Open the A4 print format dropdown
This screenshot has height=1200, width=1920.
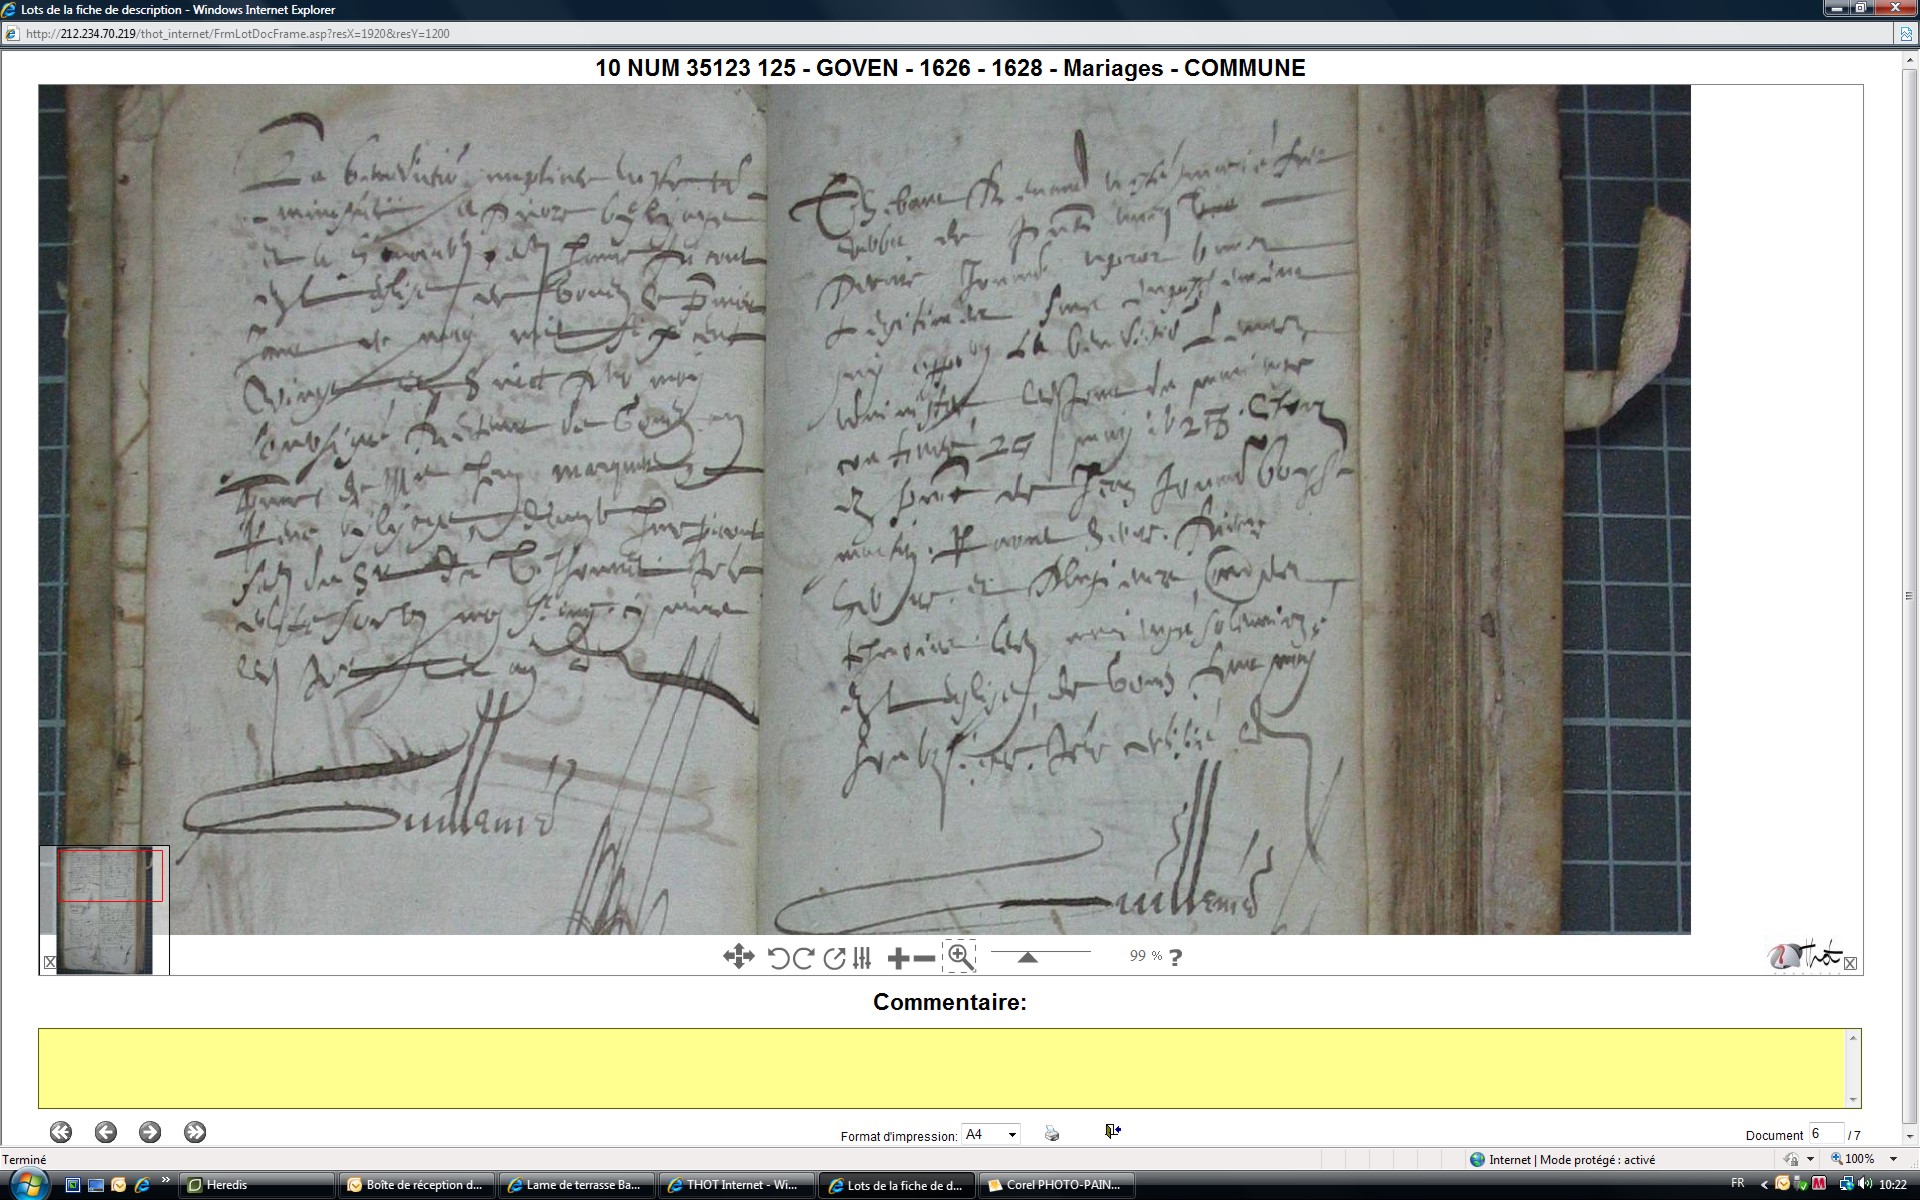click(1012, 1134)
